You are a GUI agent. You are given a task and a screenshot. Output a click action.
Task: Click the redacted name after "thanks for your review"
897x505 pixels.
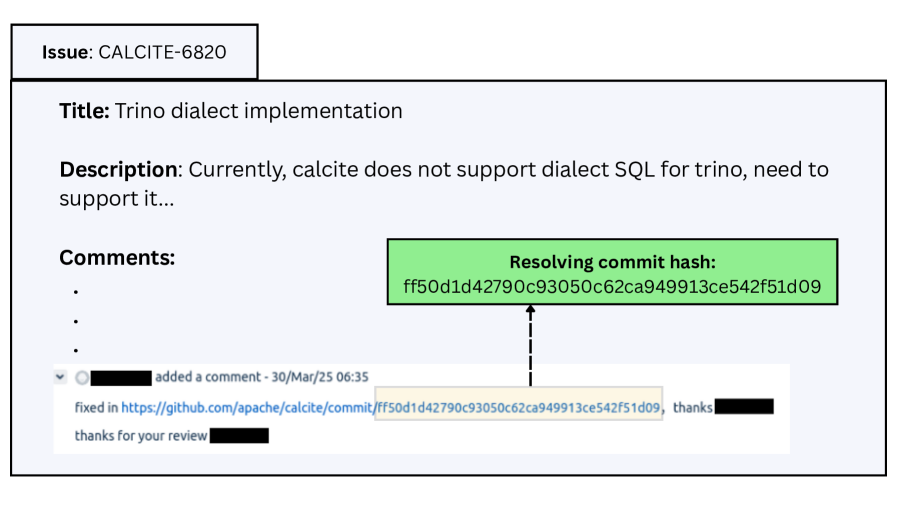[x=240, y=436]
